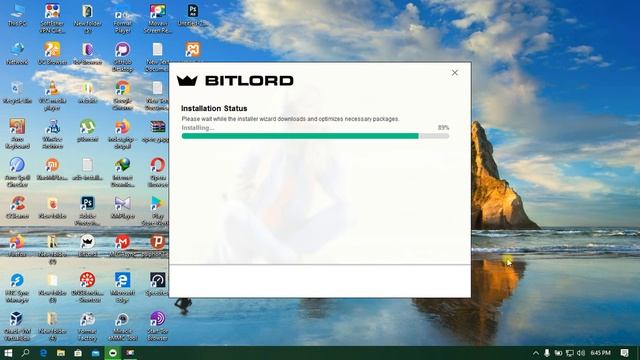Open HTC Sync Manager shortcut
Screen dimensions: 640x360
(17, 287)
